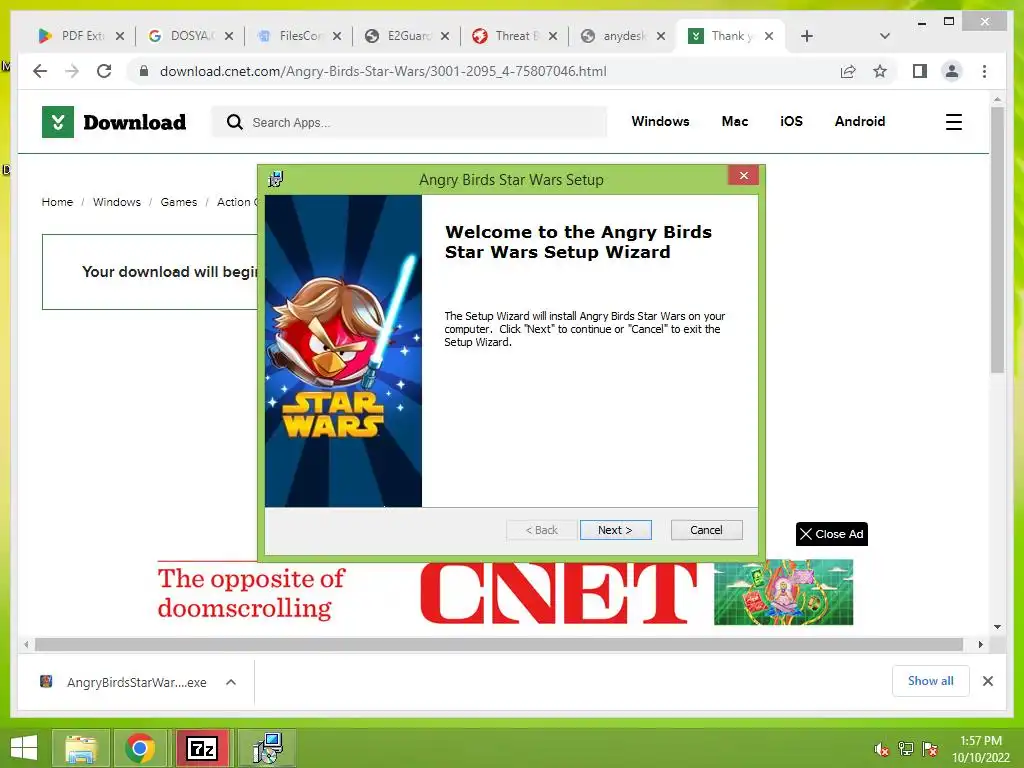Viewport: 1024px width, 768px height.
Task: Close the anydesk tab
Action: [661, 36]
